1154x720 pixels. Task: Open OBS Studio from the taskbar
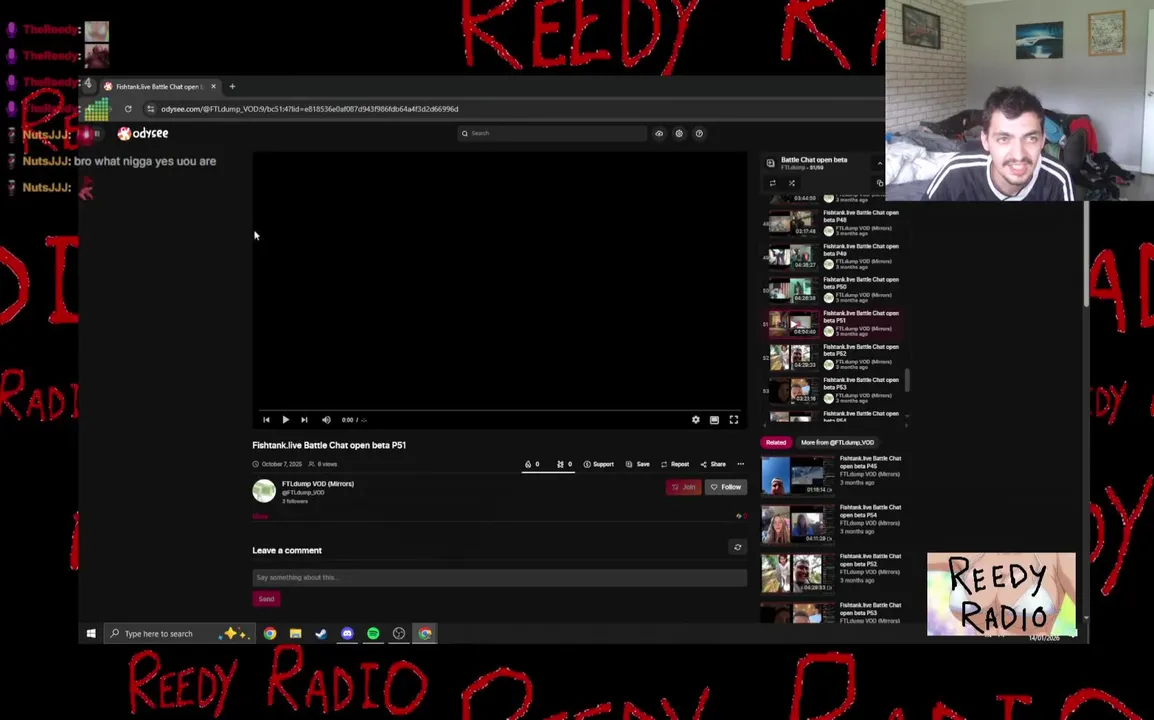pos(399,633)
